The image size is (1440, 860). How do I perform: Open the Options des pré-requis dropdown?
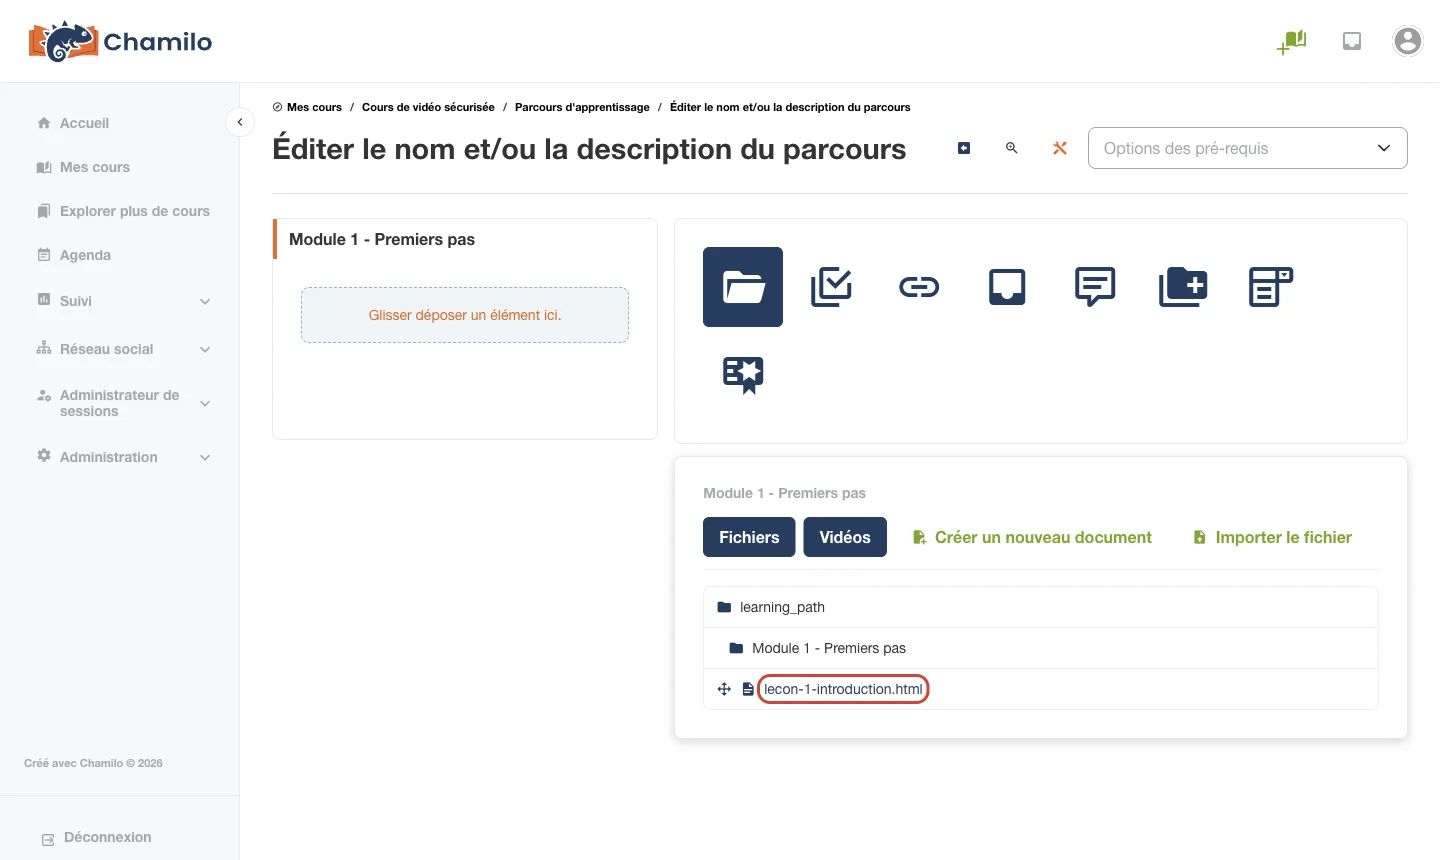coord(1247,148)
